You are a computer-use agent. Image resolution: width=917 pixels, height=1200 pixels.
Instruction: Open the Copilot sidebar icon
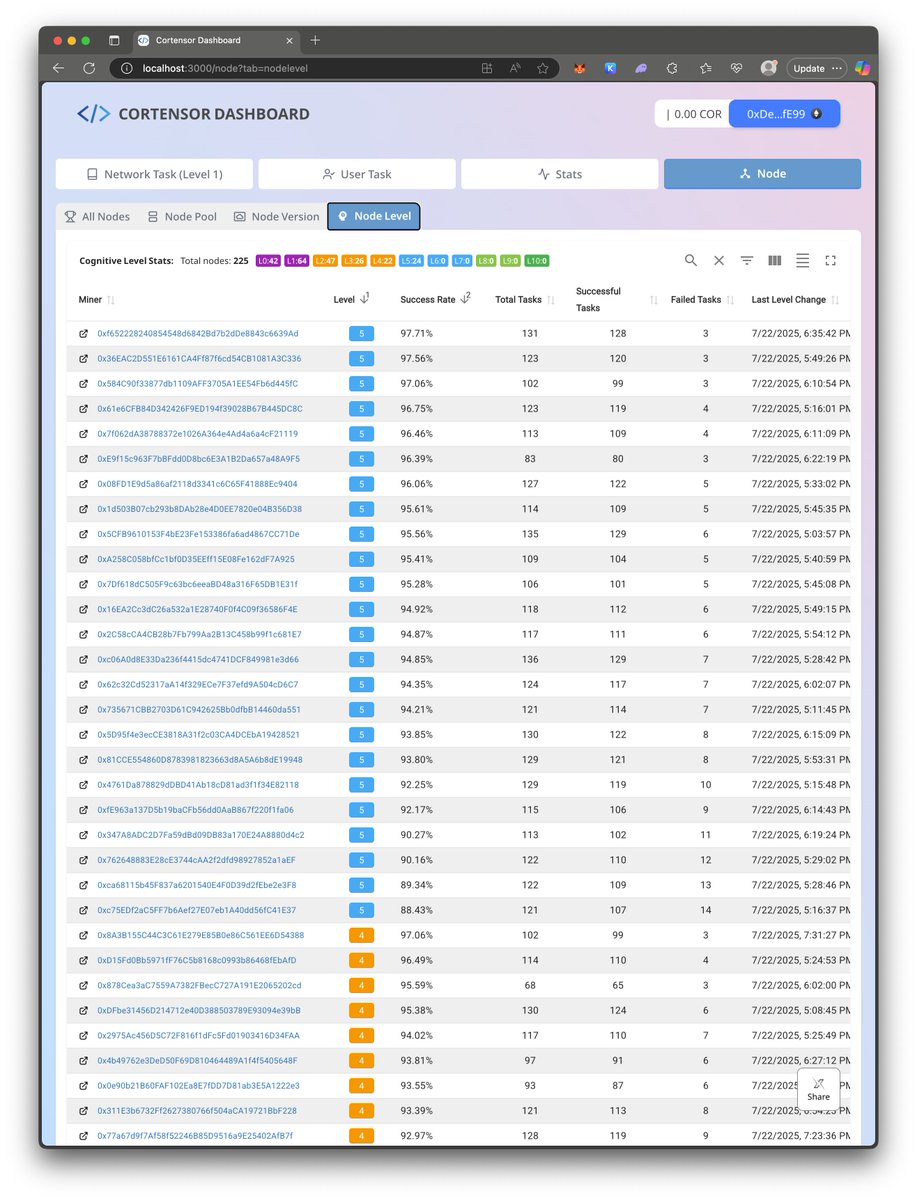pos(862,68)
